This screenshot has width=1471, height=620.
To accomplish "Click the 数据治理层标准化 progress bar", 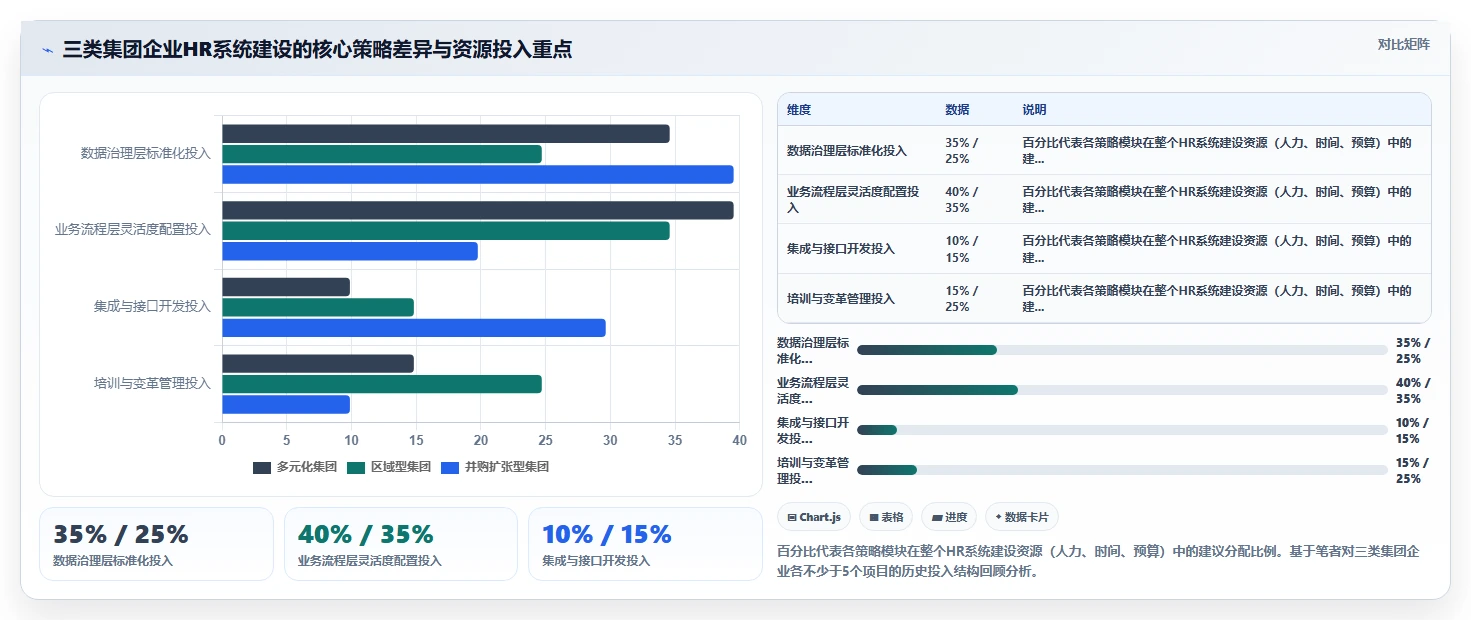I will coord(1122,350).
